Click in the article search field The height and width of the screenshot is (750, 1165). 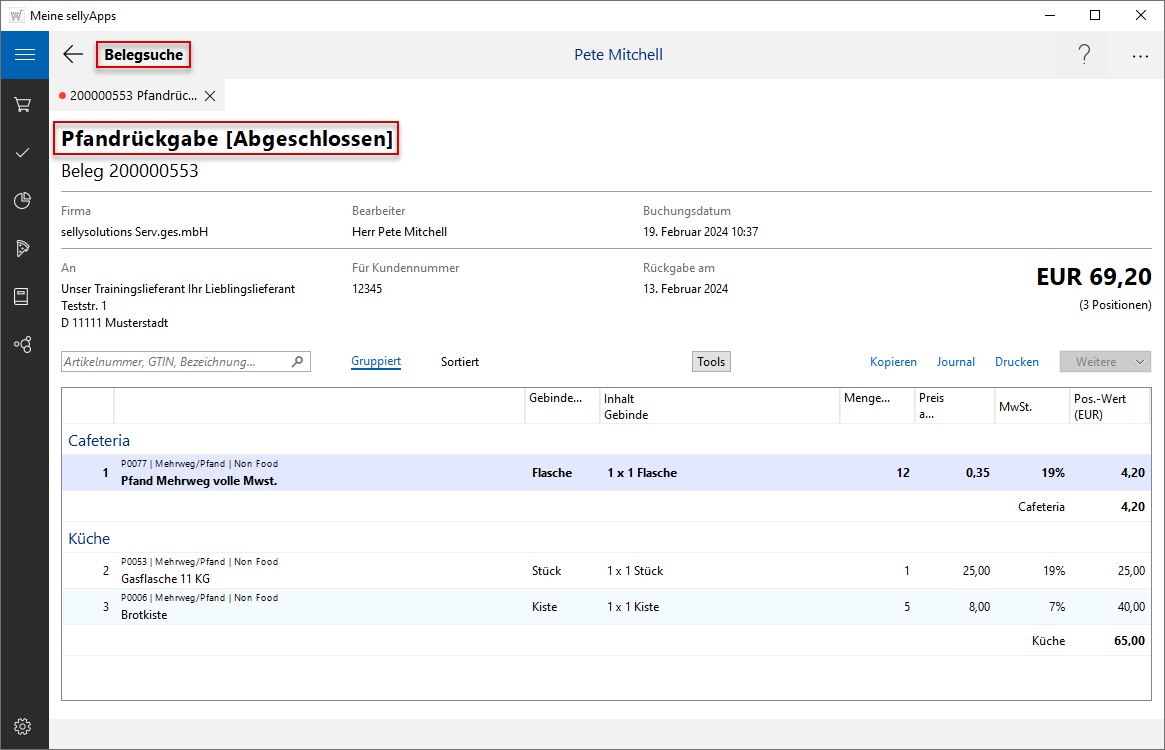coord(175,362)
